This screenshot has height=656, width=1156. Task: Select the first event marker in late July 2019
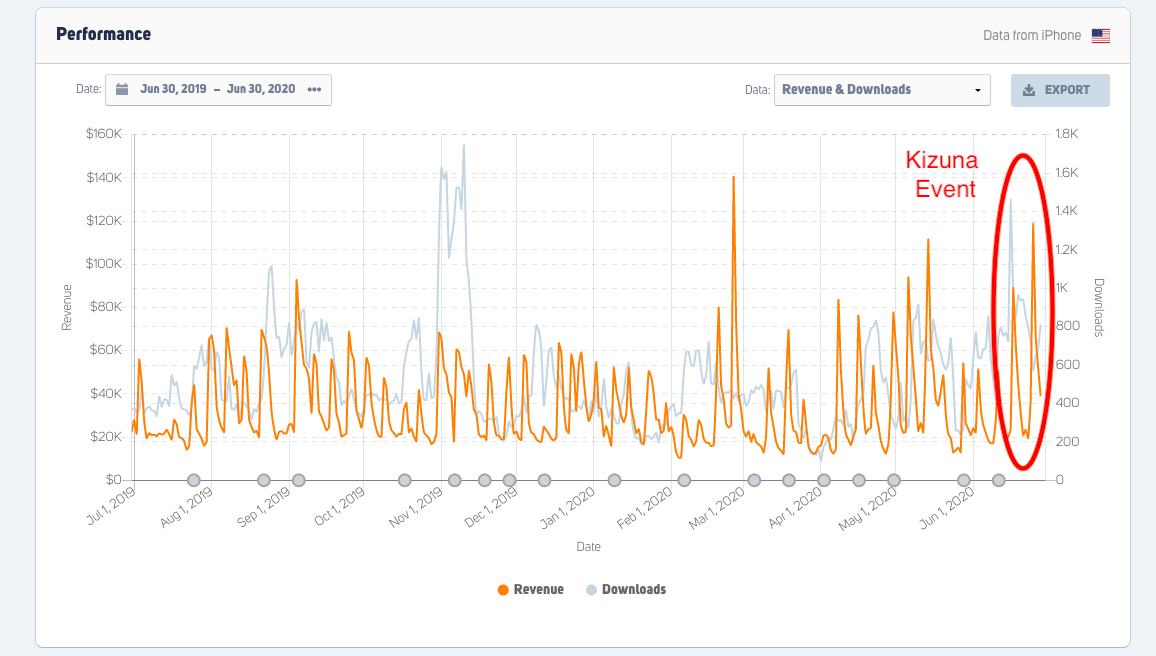(x=194, y=480)
